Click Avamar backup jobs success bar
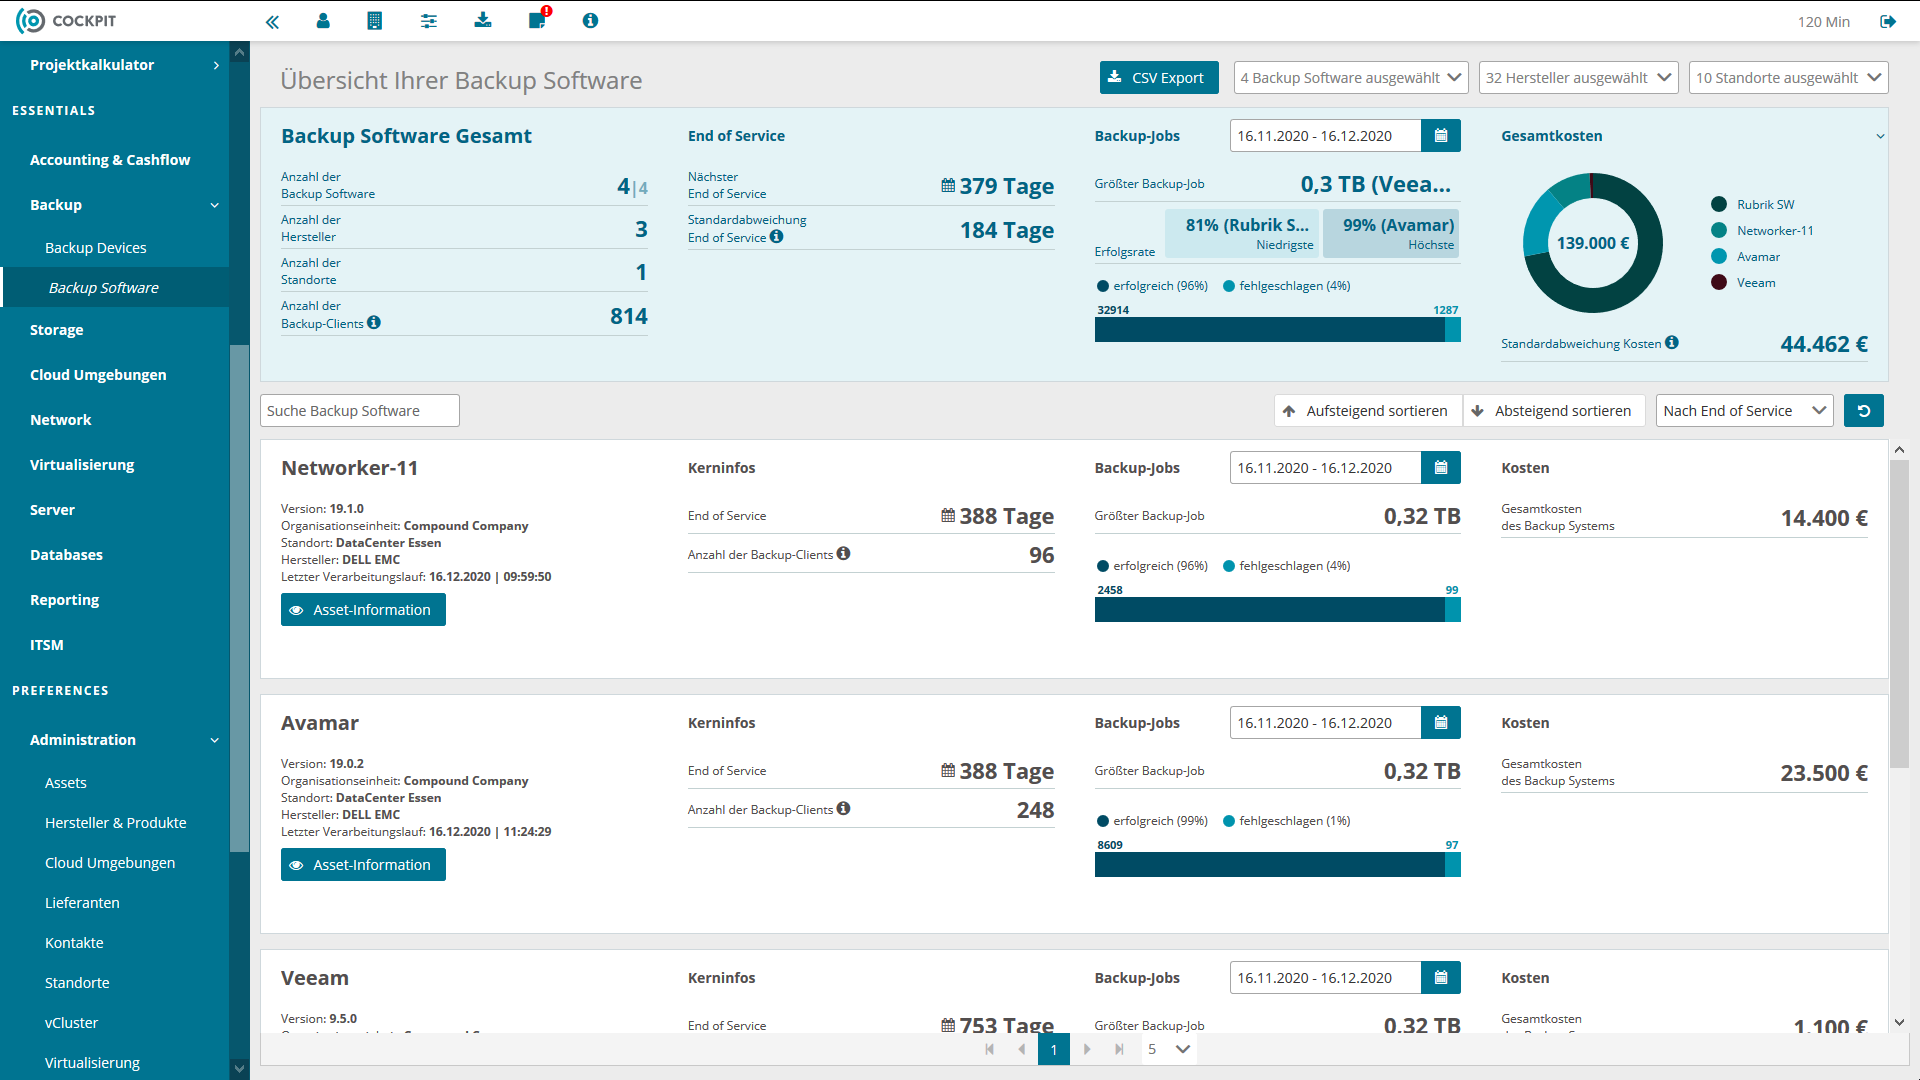1920x1080 pixels. click(1270, 865)
